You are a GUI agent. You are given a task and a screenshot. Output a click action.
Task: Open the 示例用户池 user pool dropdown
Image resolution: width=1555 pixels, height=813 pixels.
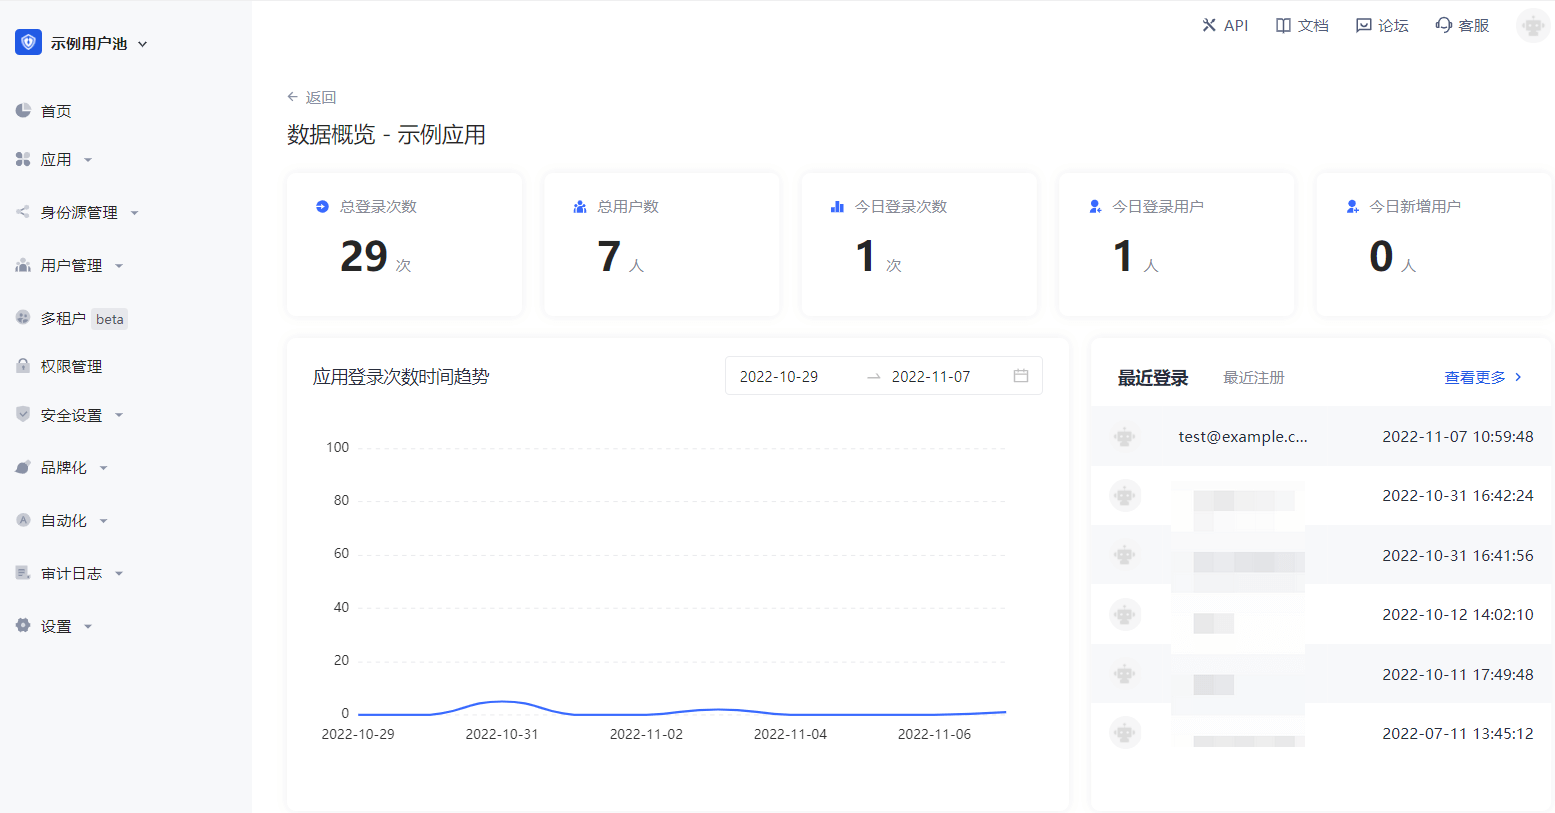click(142, 44)
